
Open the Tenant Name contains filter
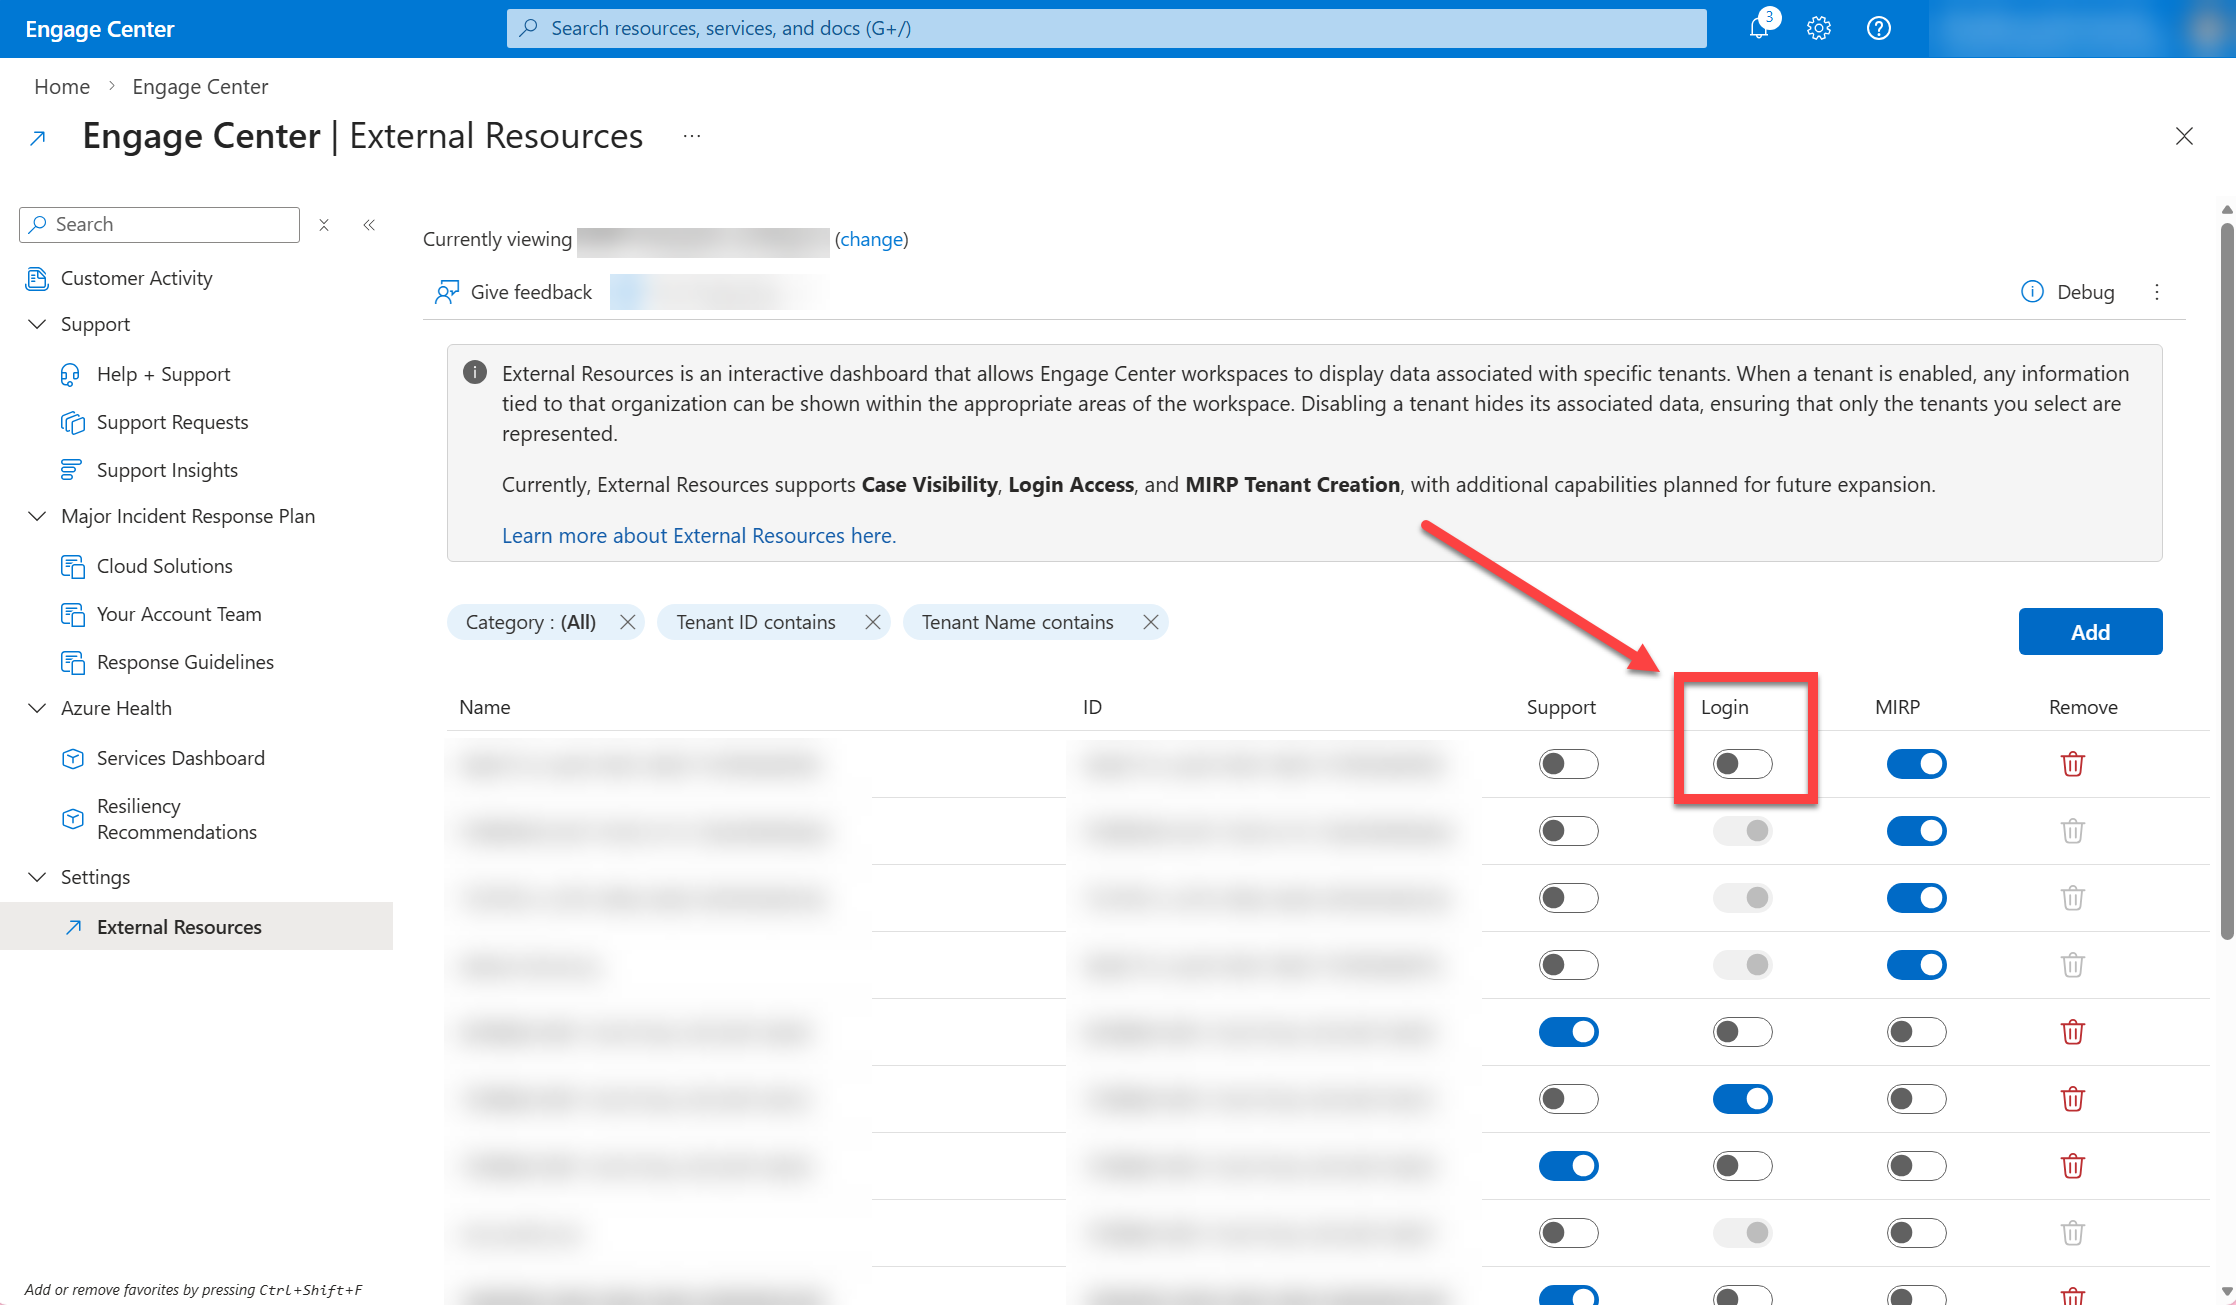coord(1017,622)
